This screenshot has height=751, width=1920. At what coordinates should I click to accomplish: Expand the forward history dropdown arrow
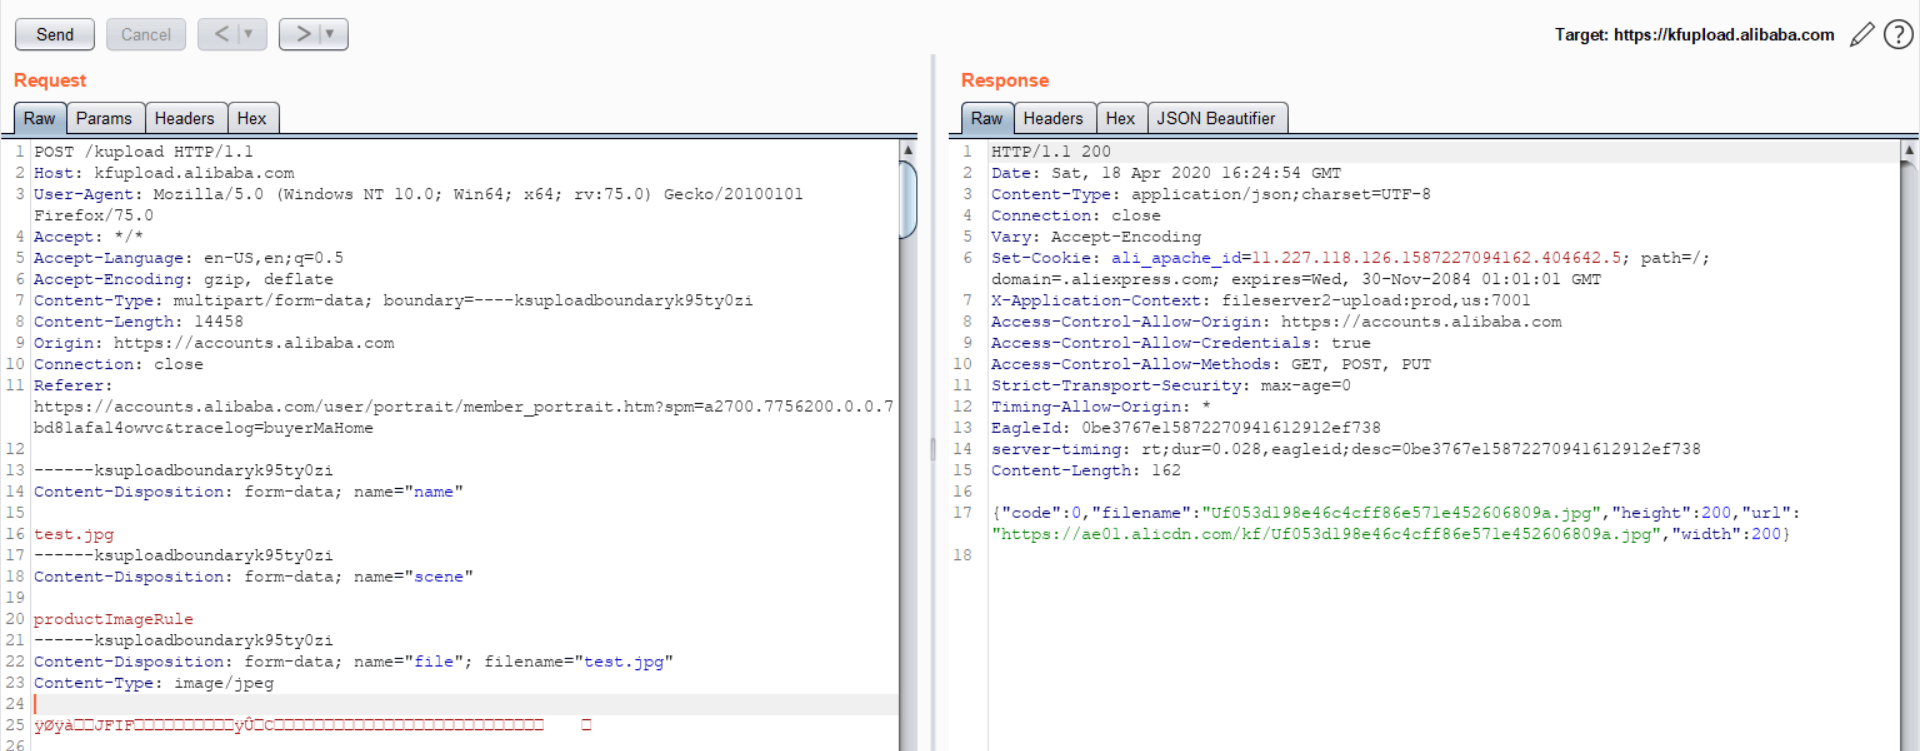pos(330,34)
